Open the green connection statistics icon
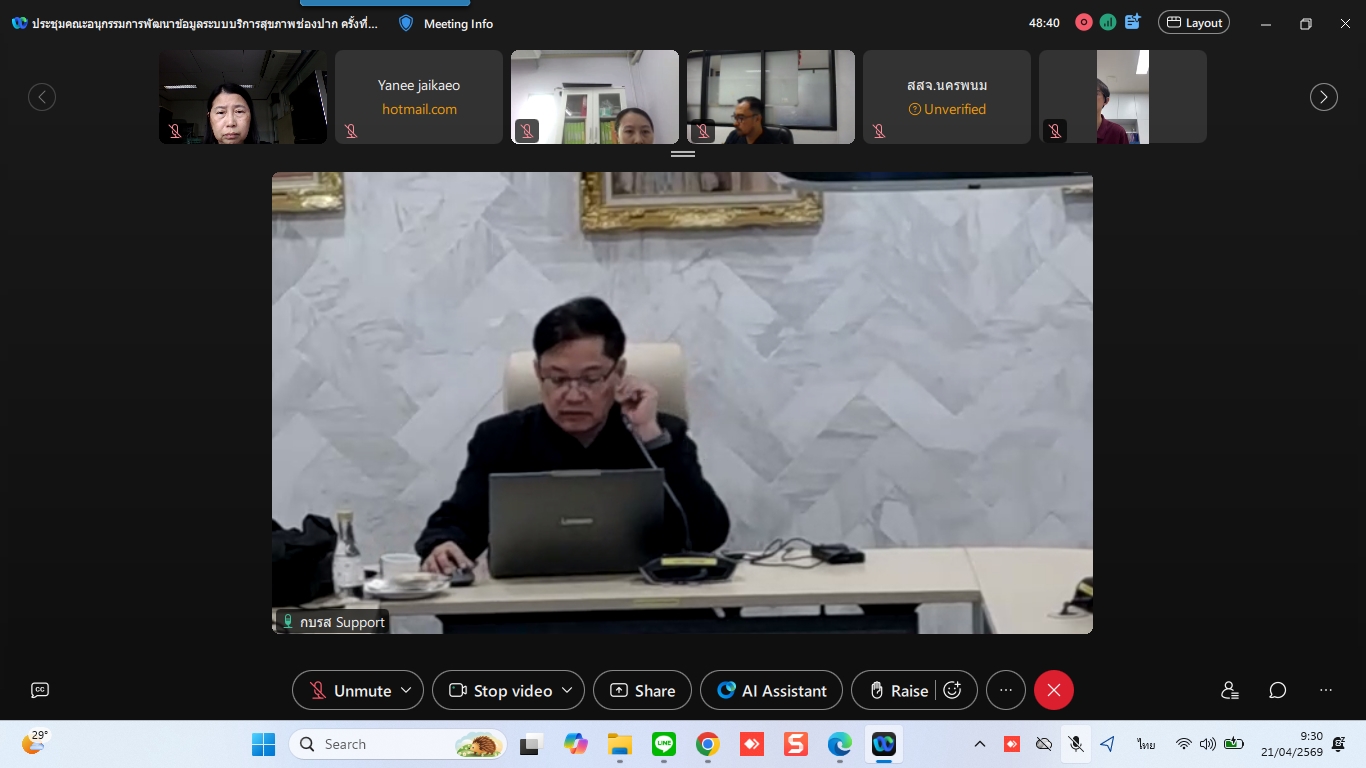Screen dimensions: 1366x768 (1108, 22)
